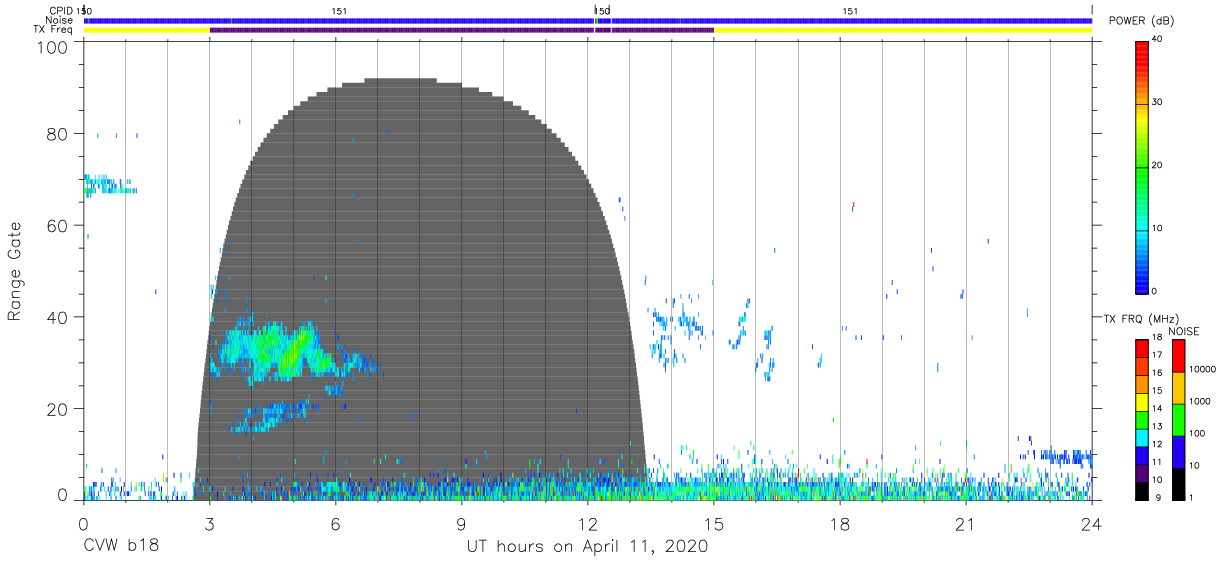Viewport: 1228px width, 567px height.
Task: Pick green segment of NOISE colorbar
Action: click(1178, 420)
